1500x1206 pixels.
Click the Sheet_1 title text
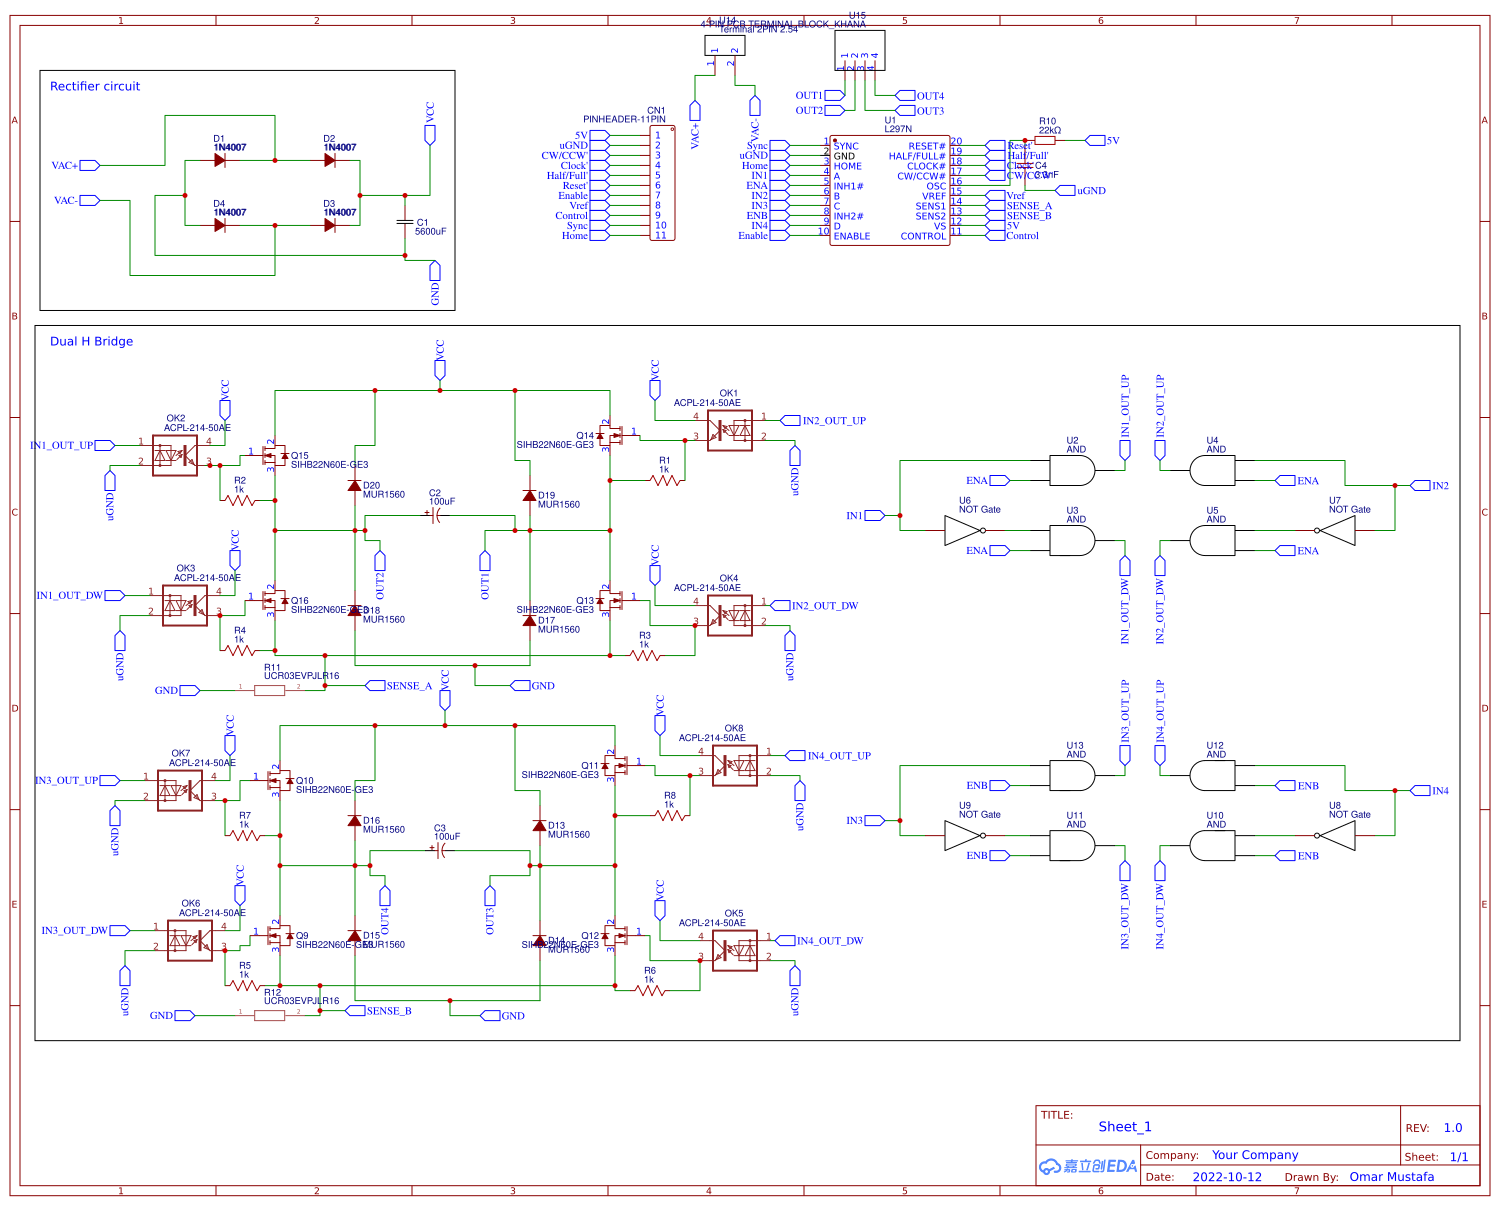click(x=1126, y=1126)
